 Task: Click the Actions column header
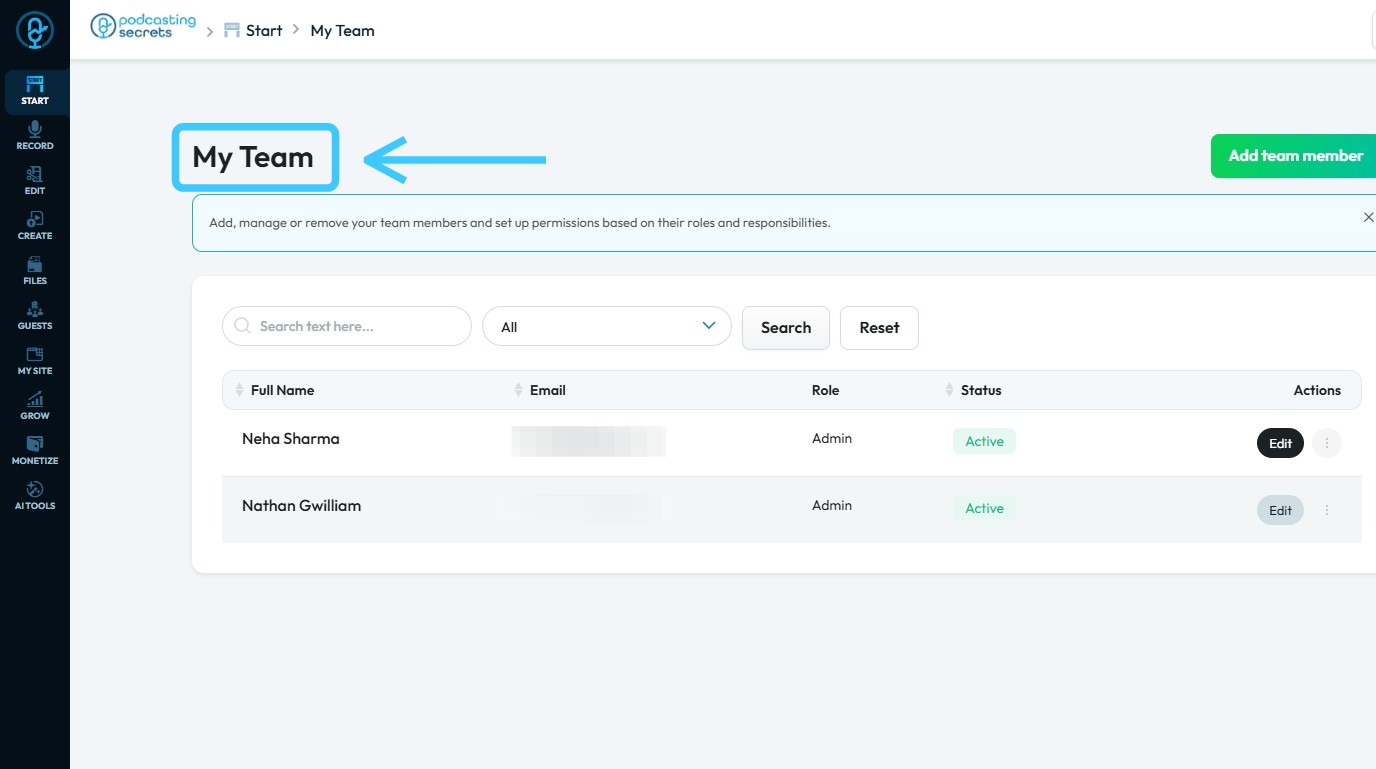click(1317, 390)
